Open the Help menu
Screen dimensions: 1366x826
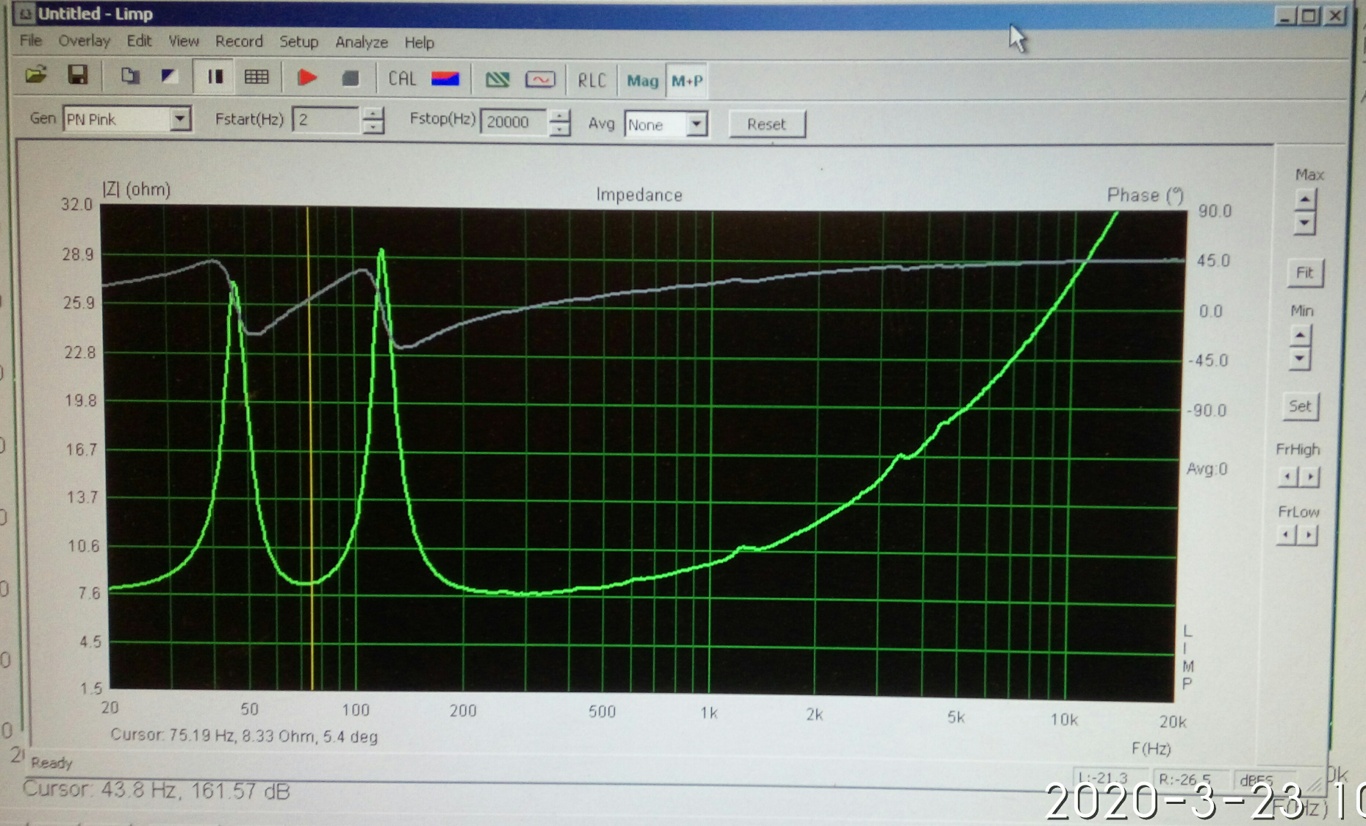tap(419, 42)
